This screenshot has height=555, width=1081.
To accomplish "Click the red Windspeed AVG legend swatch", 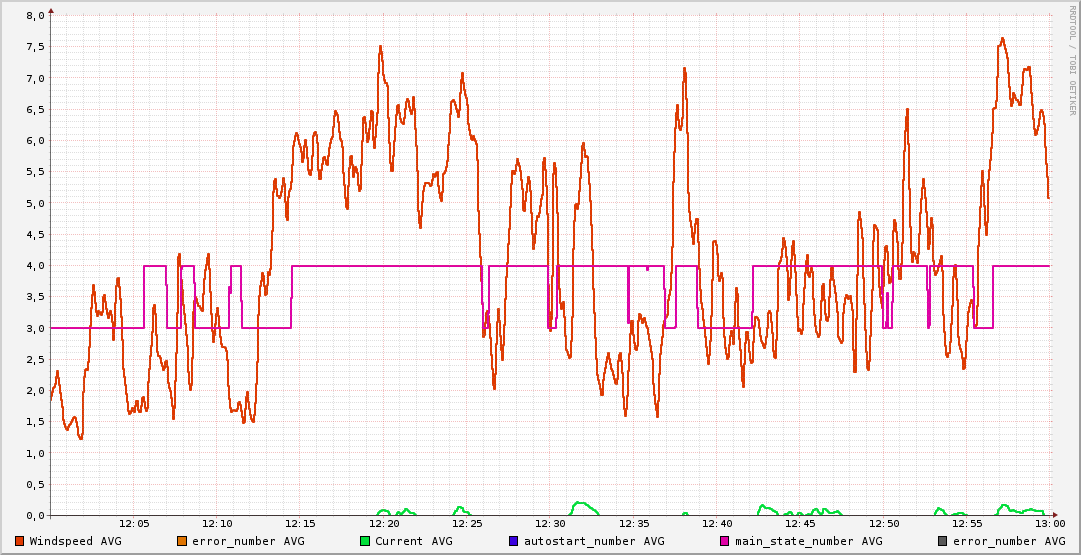I will tap(20, 541).
